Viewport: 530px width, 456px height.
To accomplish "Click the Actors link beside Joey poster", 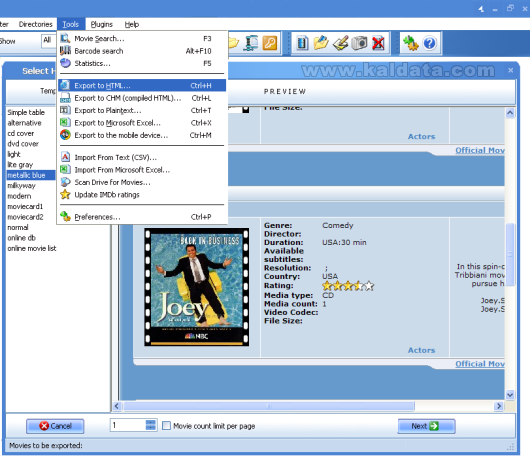I will point(421,350).
